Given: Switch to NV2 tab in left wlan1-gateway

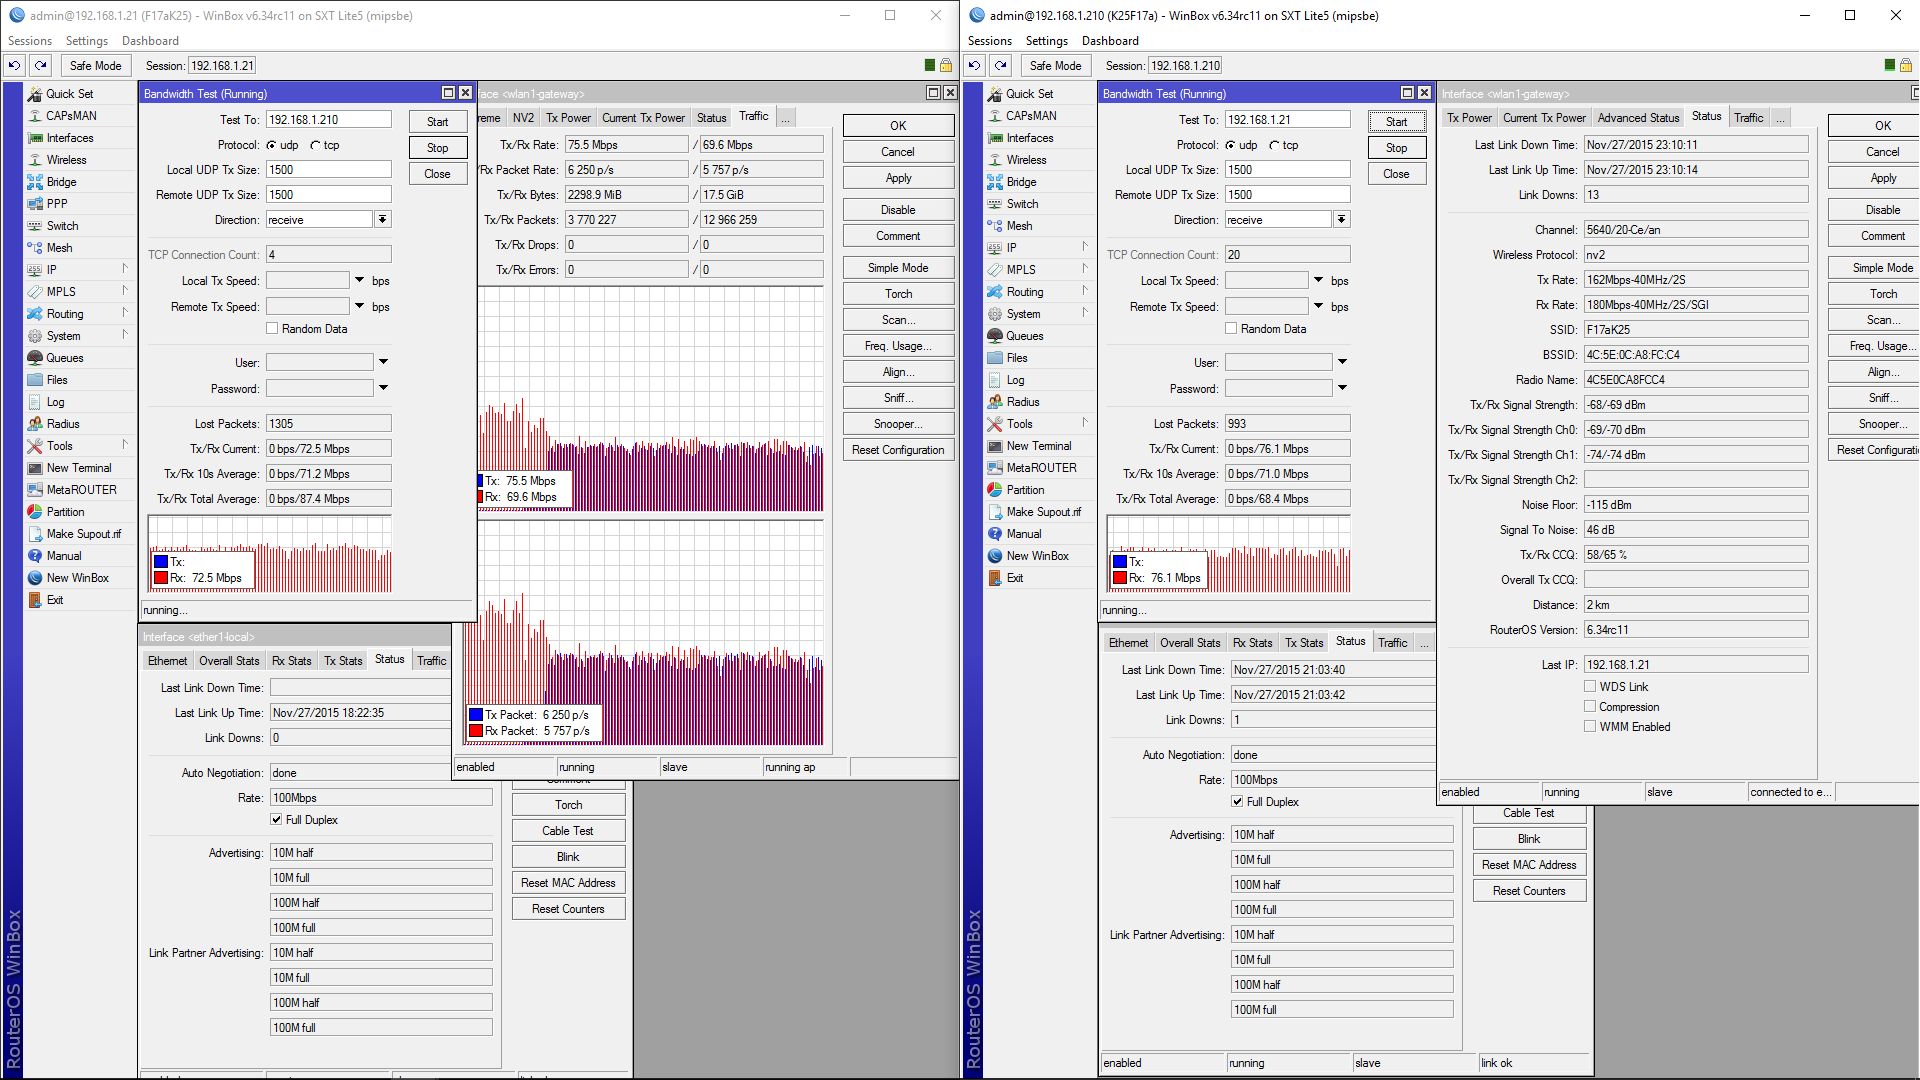Looking at the screenshot, I should pyautogui.click(x=523, y=118).
